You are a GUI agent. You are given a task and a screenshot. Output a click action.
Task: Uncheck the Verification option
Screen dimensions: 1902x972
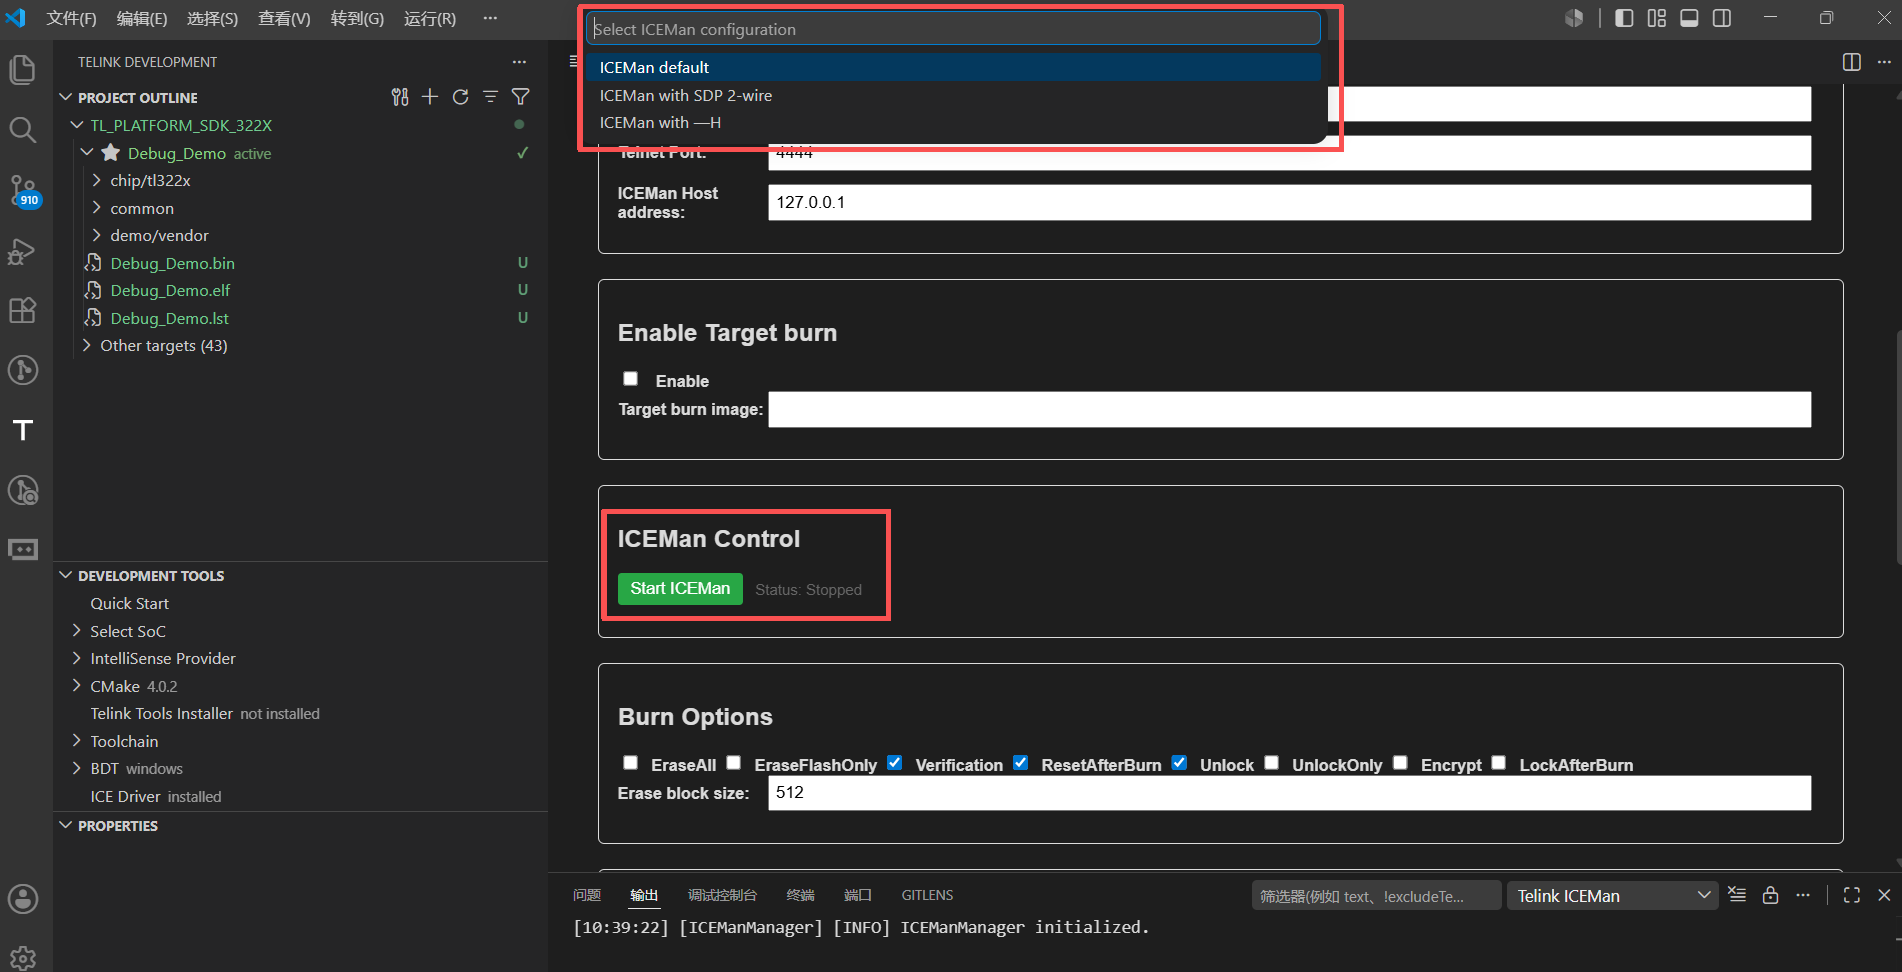(895, 763)
